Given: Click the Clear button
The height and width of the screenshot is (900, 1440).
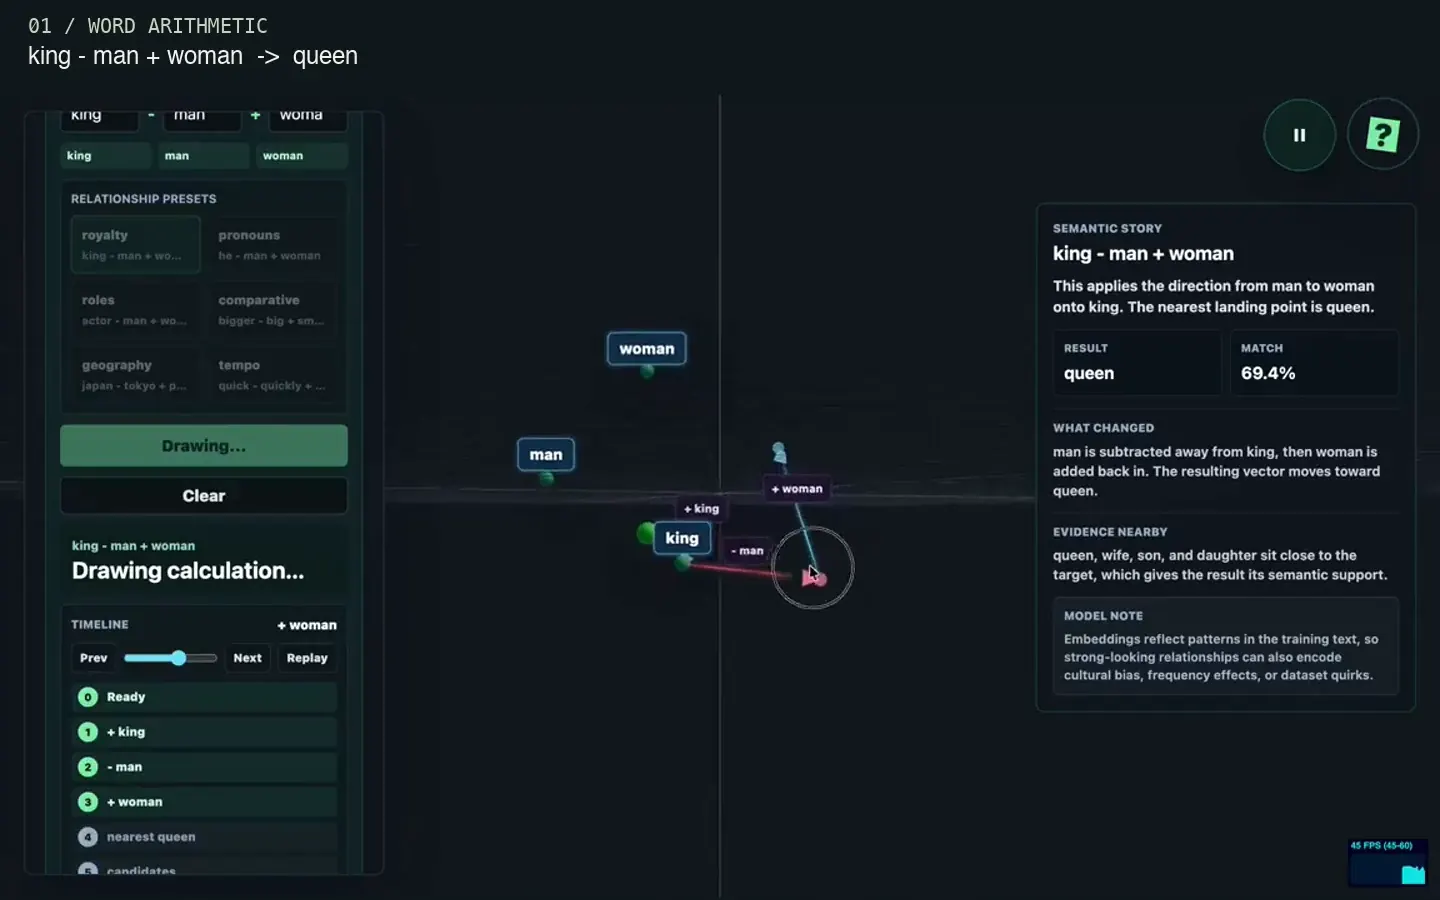Looking at the screenshot, I should pos(204,496).
